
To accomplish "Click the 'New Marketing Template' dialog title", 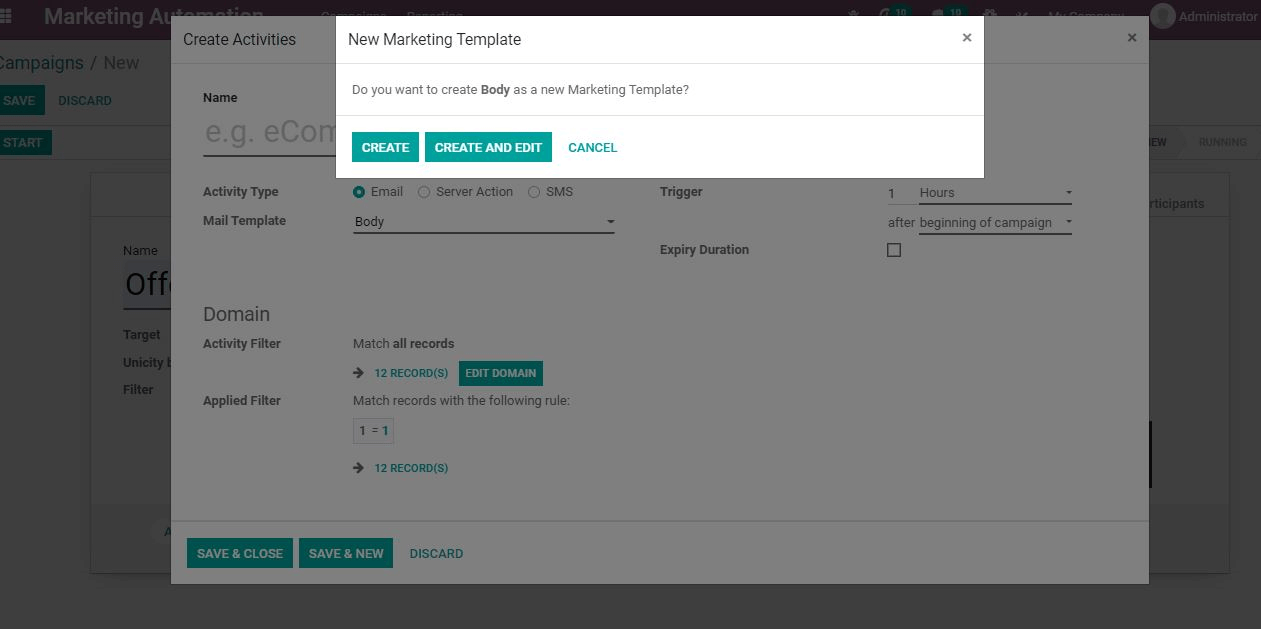I will coord(434,39).
